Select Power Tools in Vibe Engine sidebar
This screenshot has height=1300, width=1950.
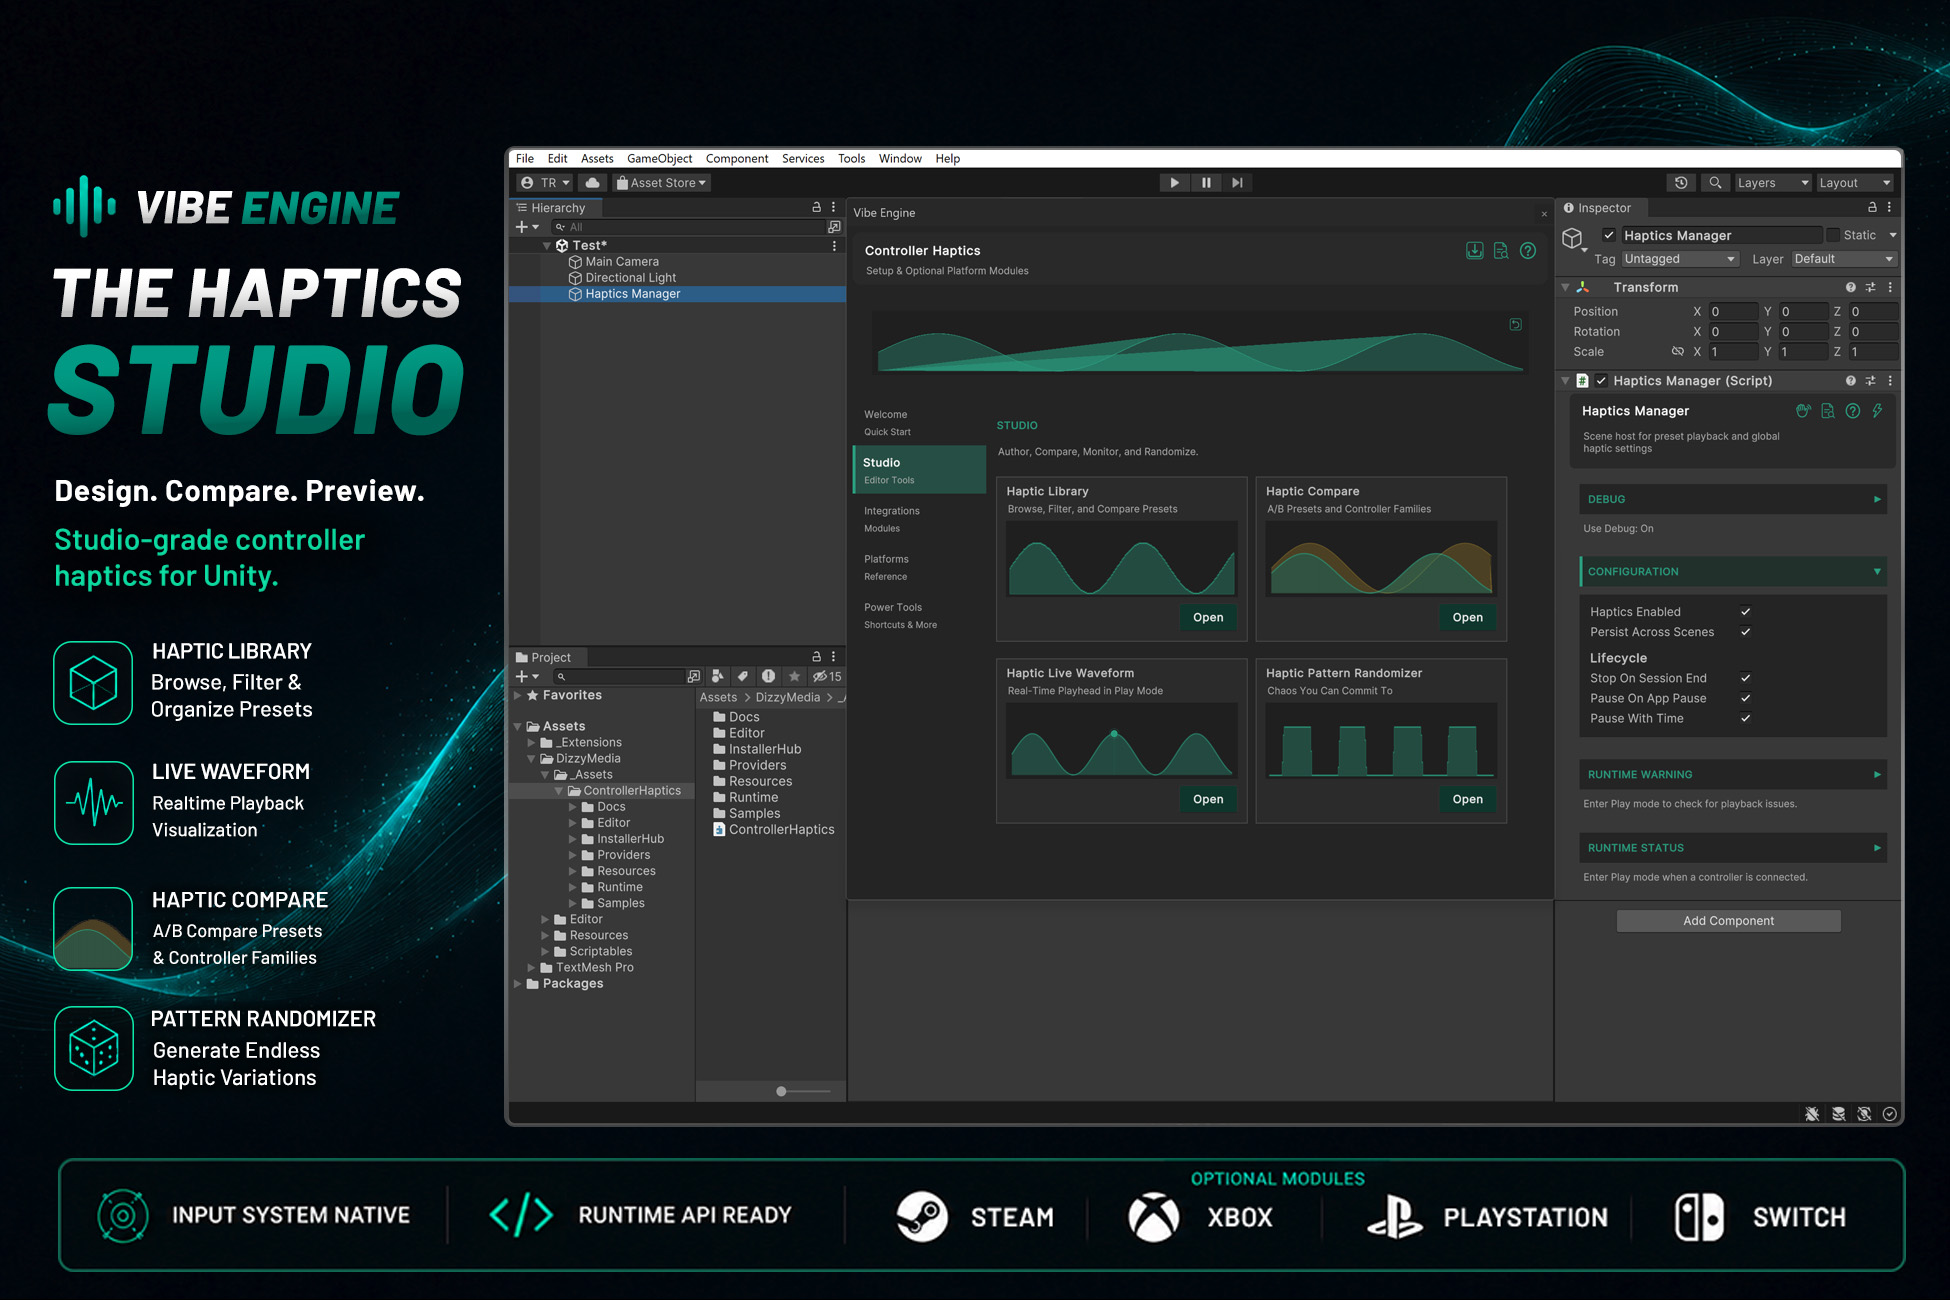(x=919, y=616)
